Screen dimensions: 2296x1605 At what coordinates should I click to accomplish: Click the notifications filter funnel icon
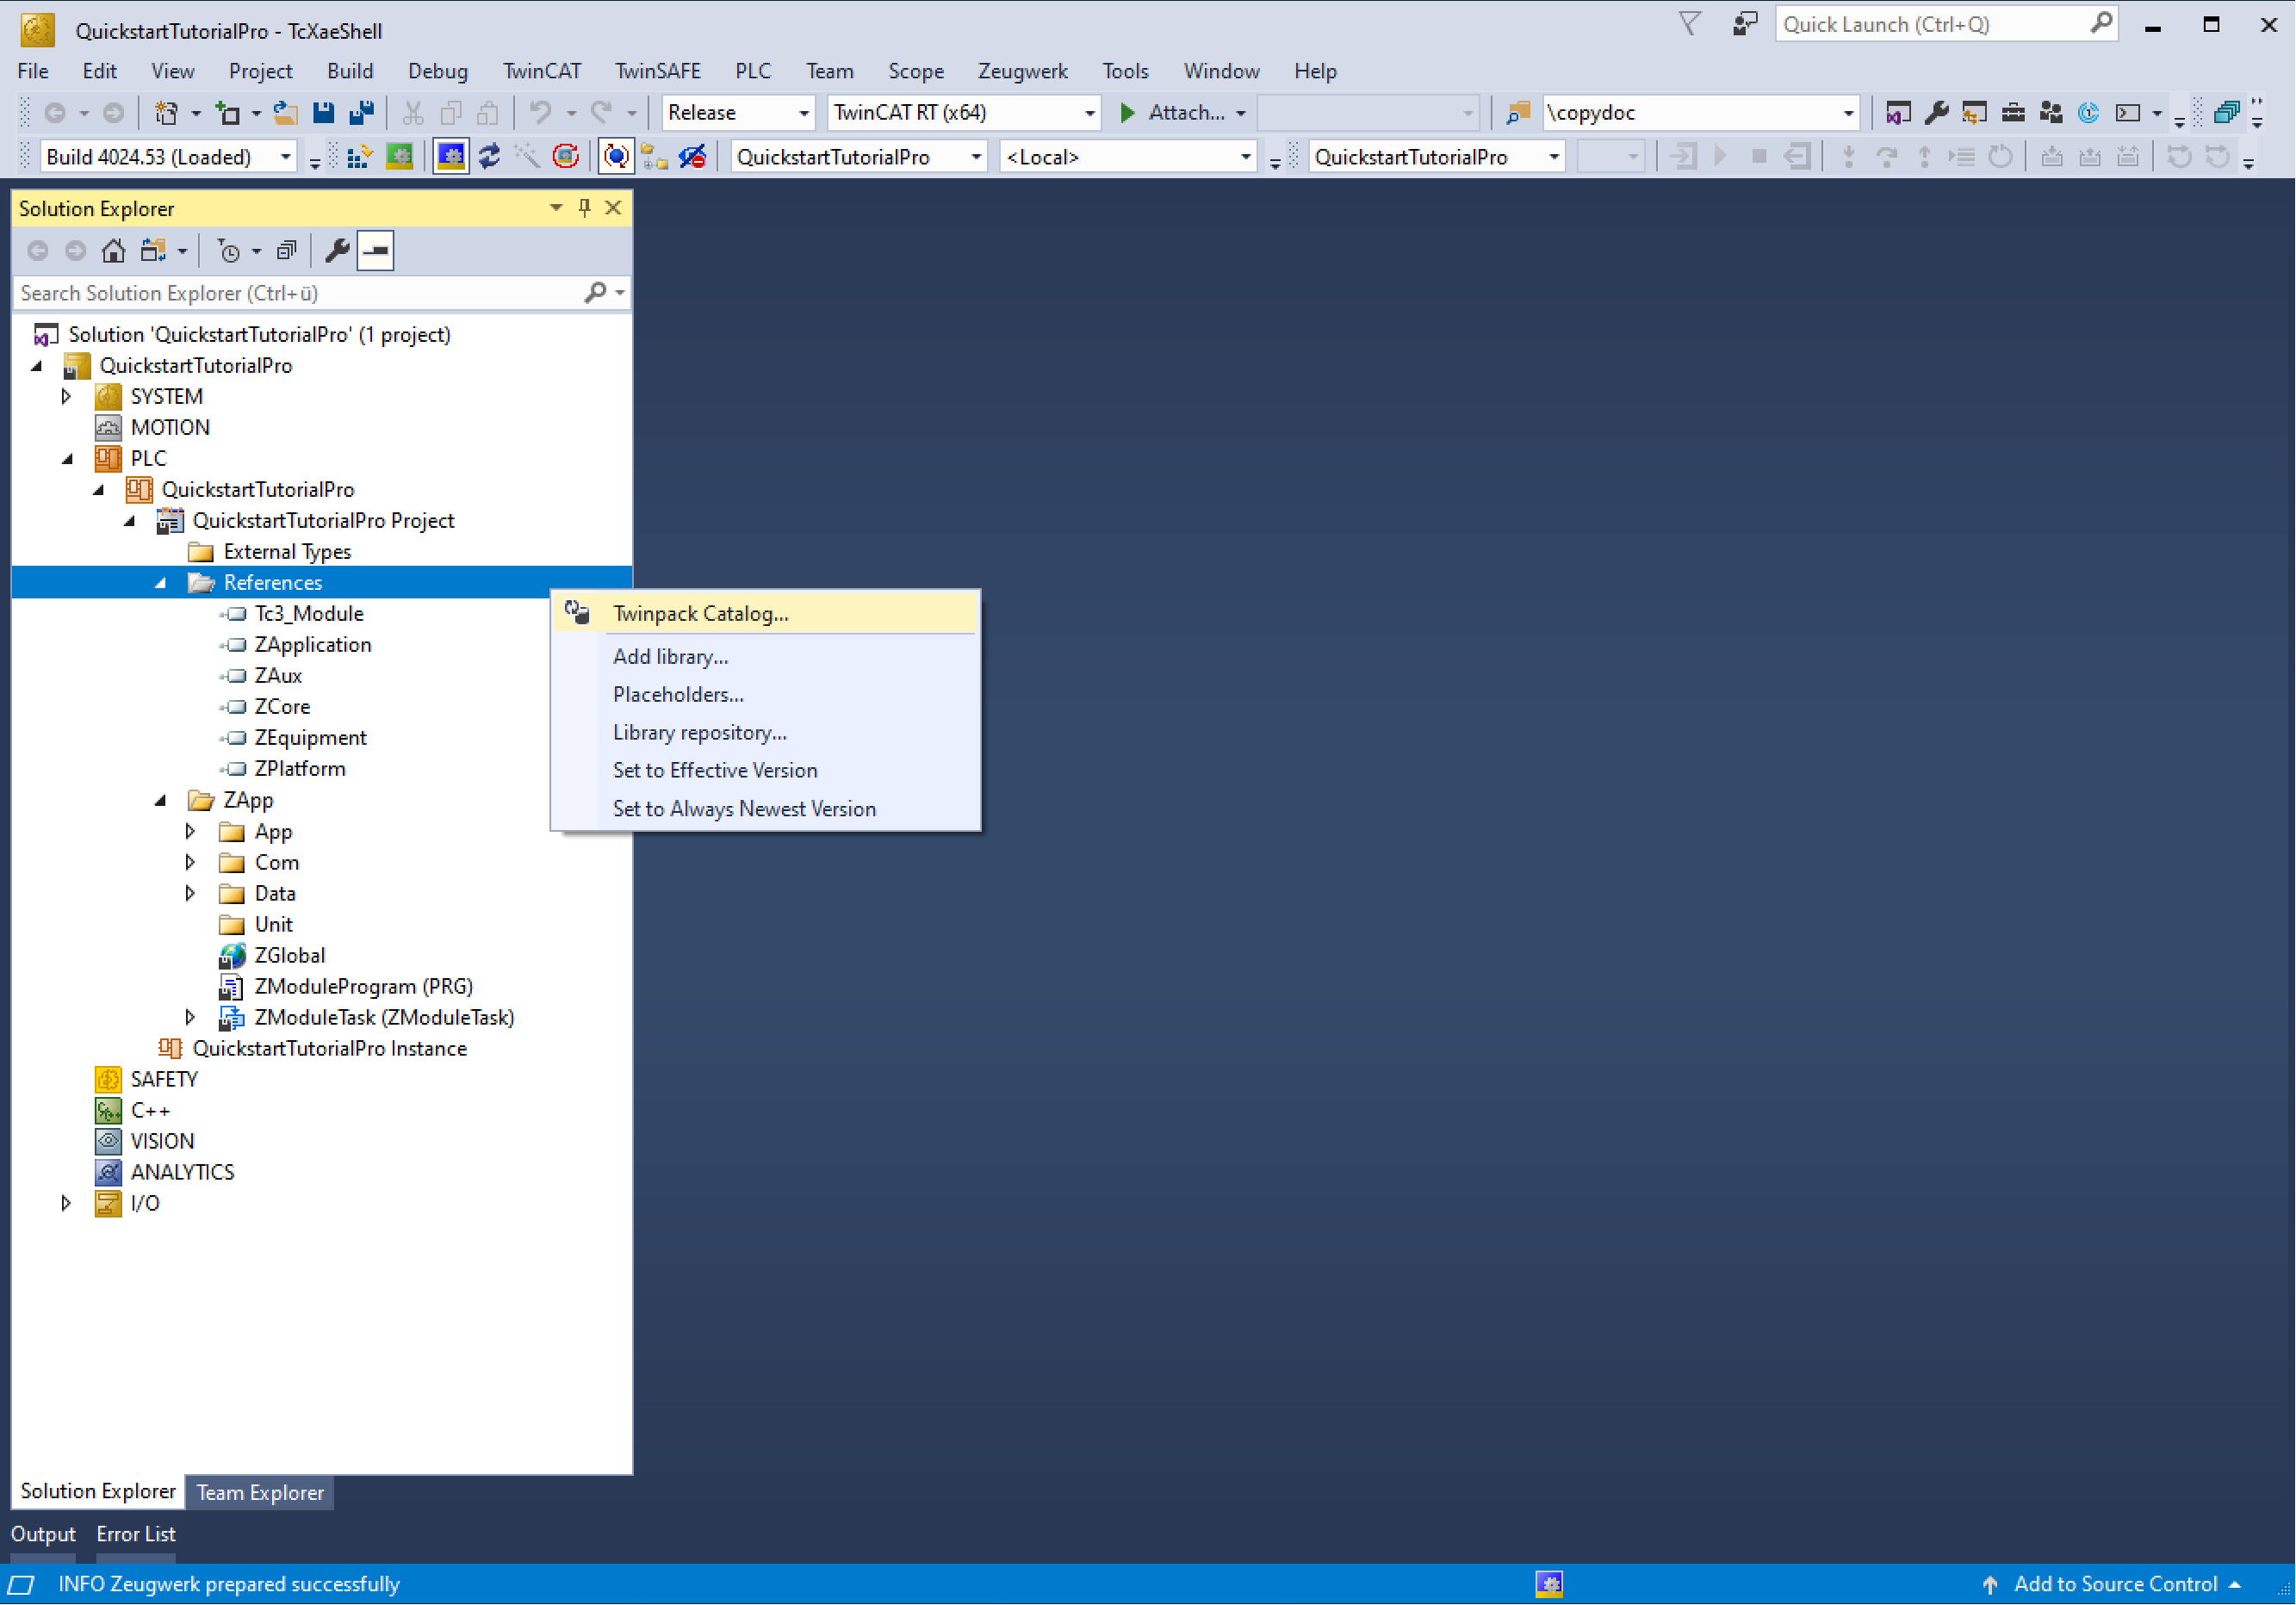tap(1689, 24)
